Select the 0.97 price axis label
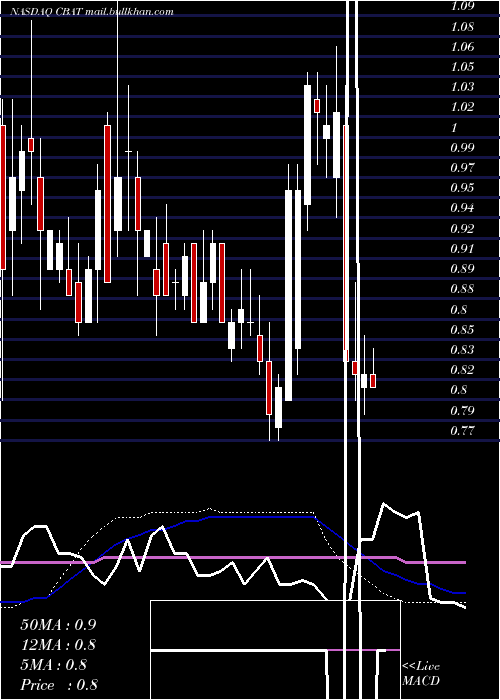Screen dimensions: 500x700 point(462,168)
